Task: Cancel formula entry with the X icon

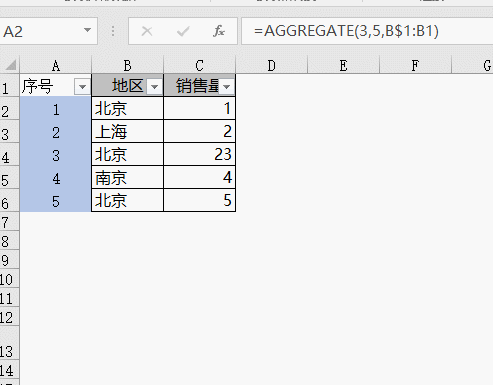Action: point(147,31)
